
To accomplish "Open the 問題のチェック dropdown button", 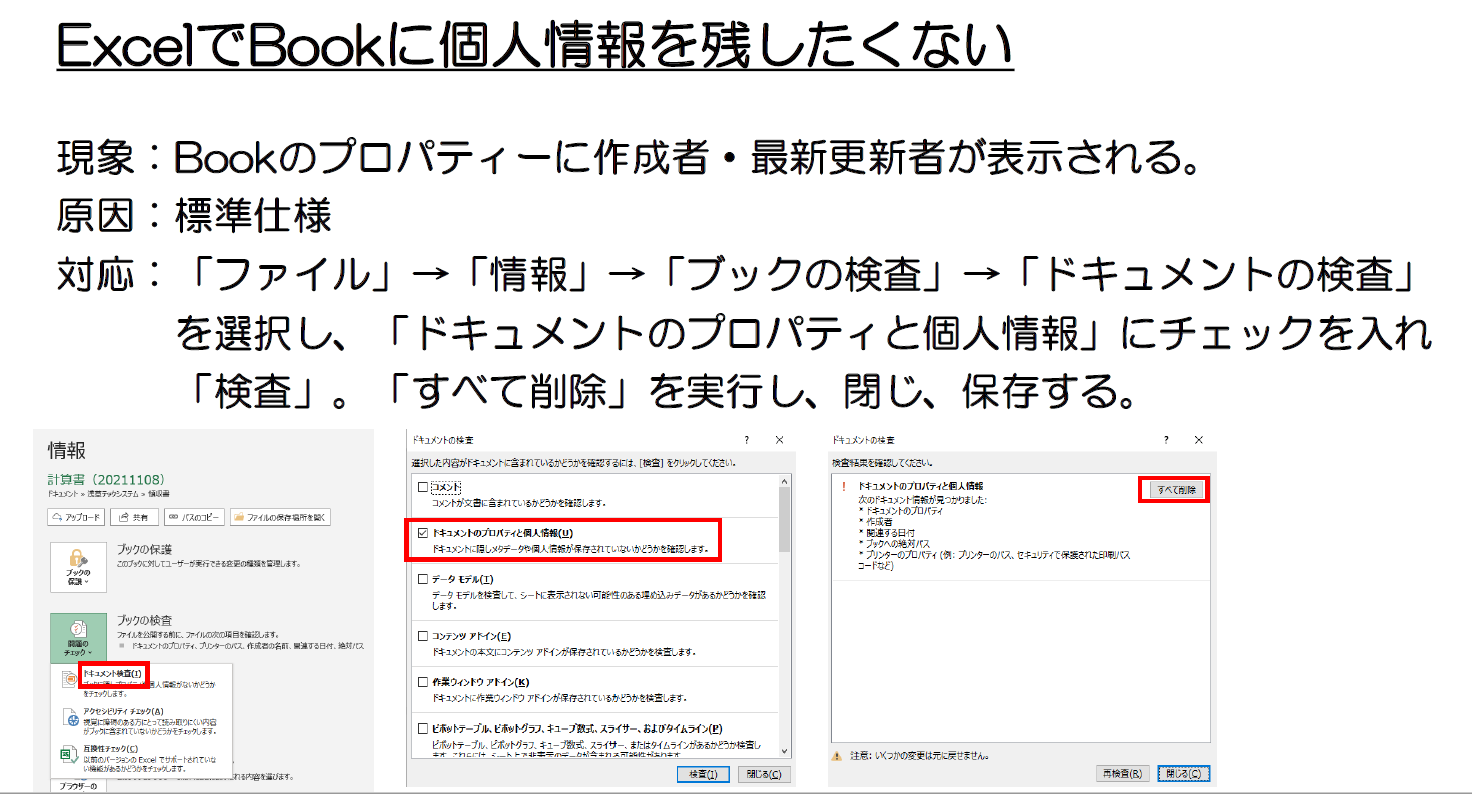I will coord(78,638).
